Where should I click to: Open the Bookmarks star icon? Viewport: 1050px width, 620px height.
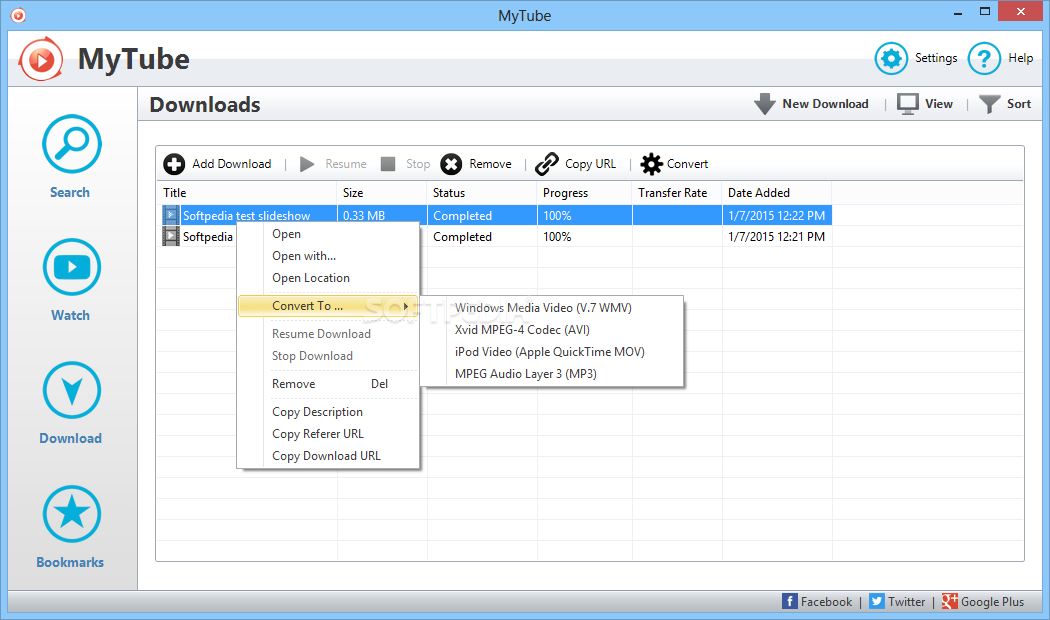(x=72, y=514)
